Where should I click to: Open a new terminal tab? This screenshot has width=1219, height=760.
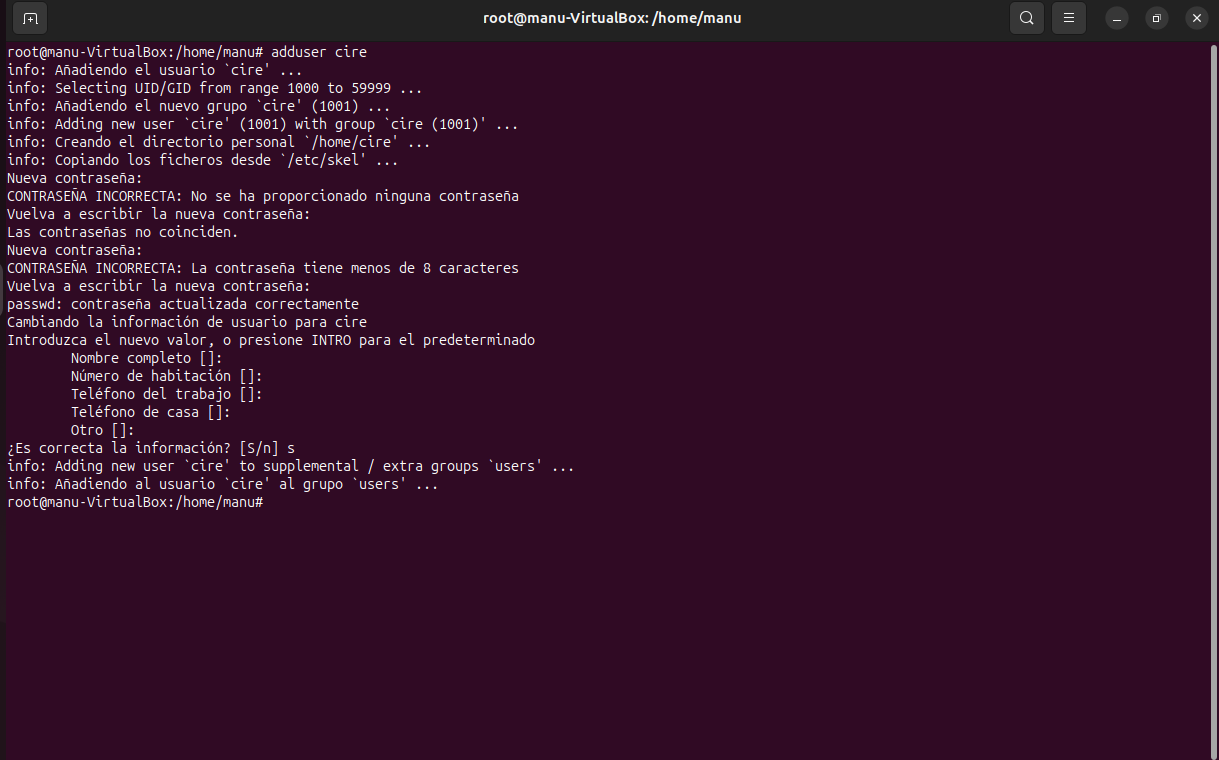30,18
